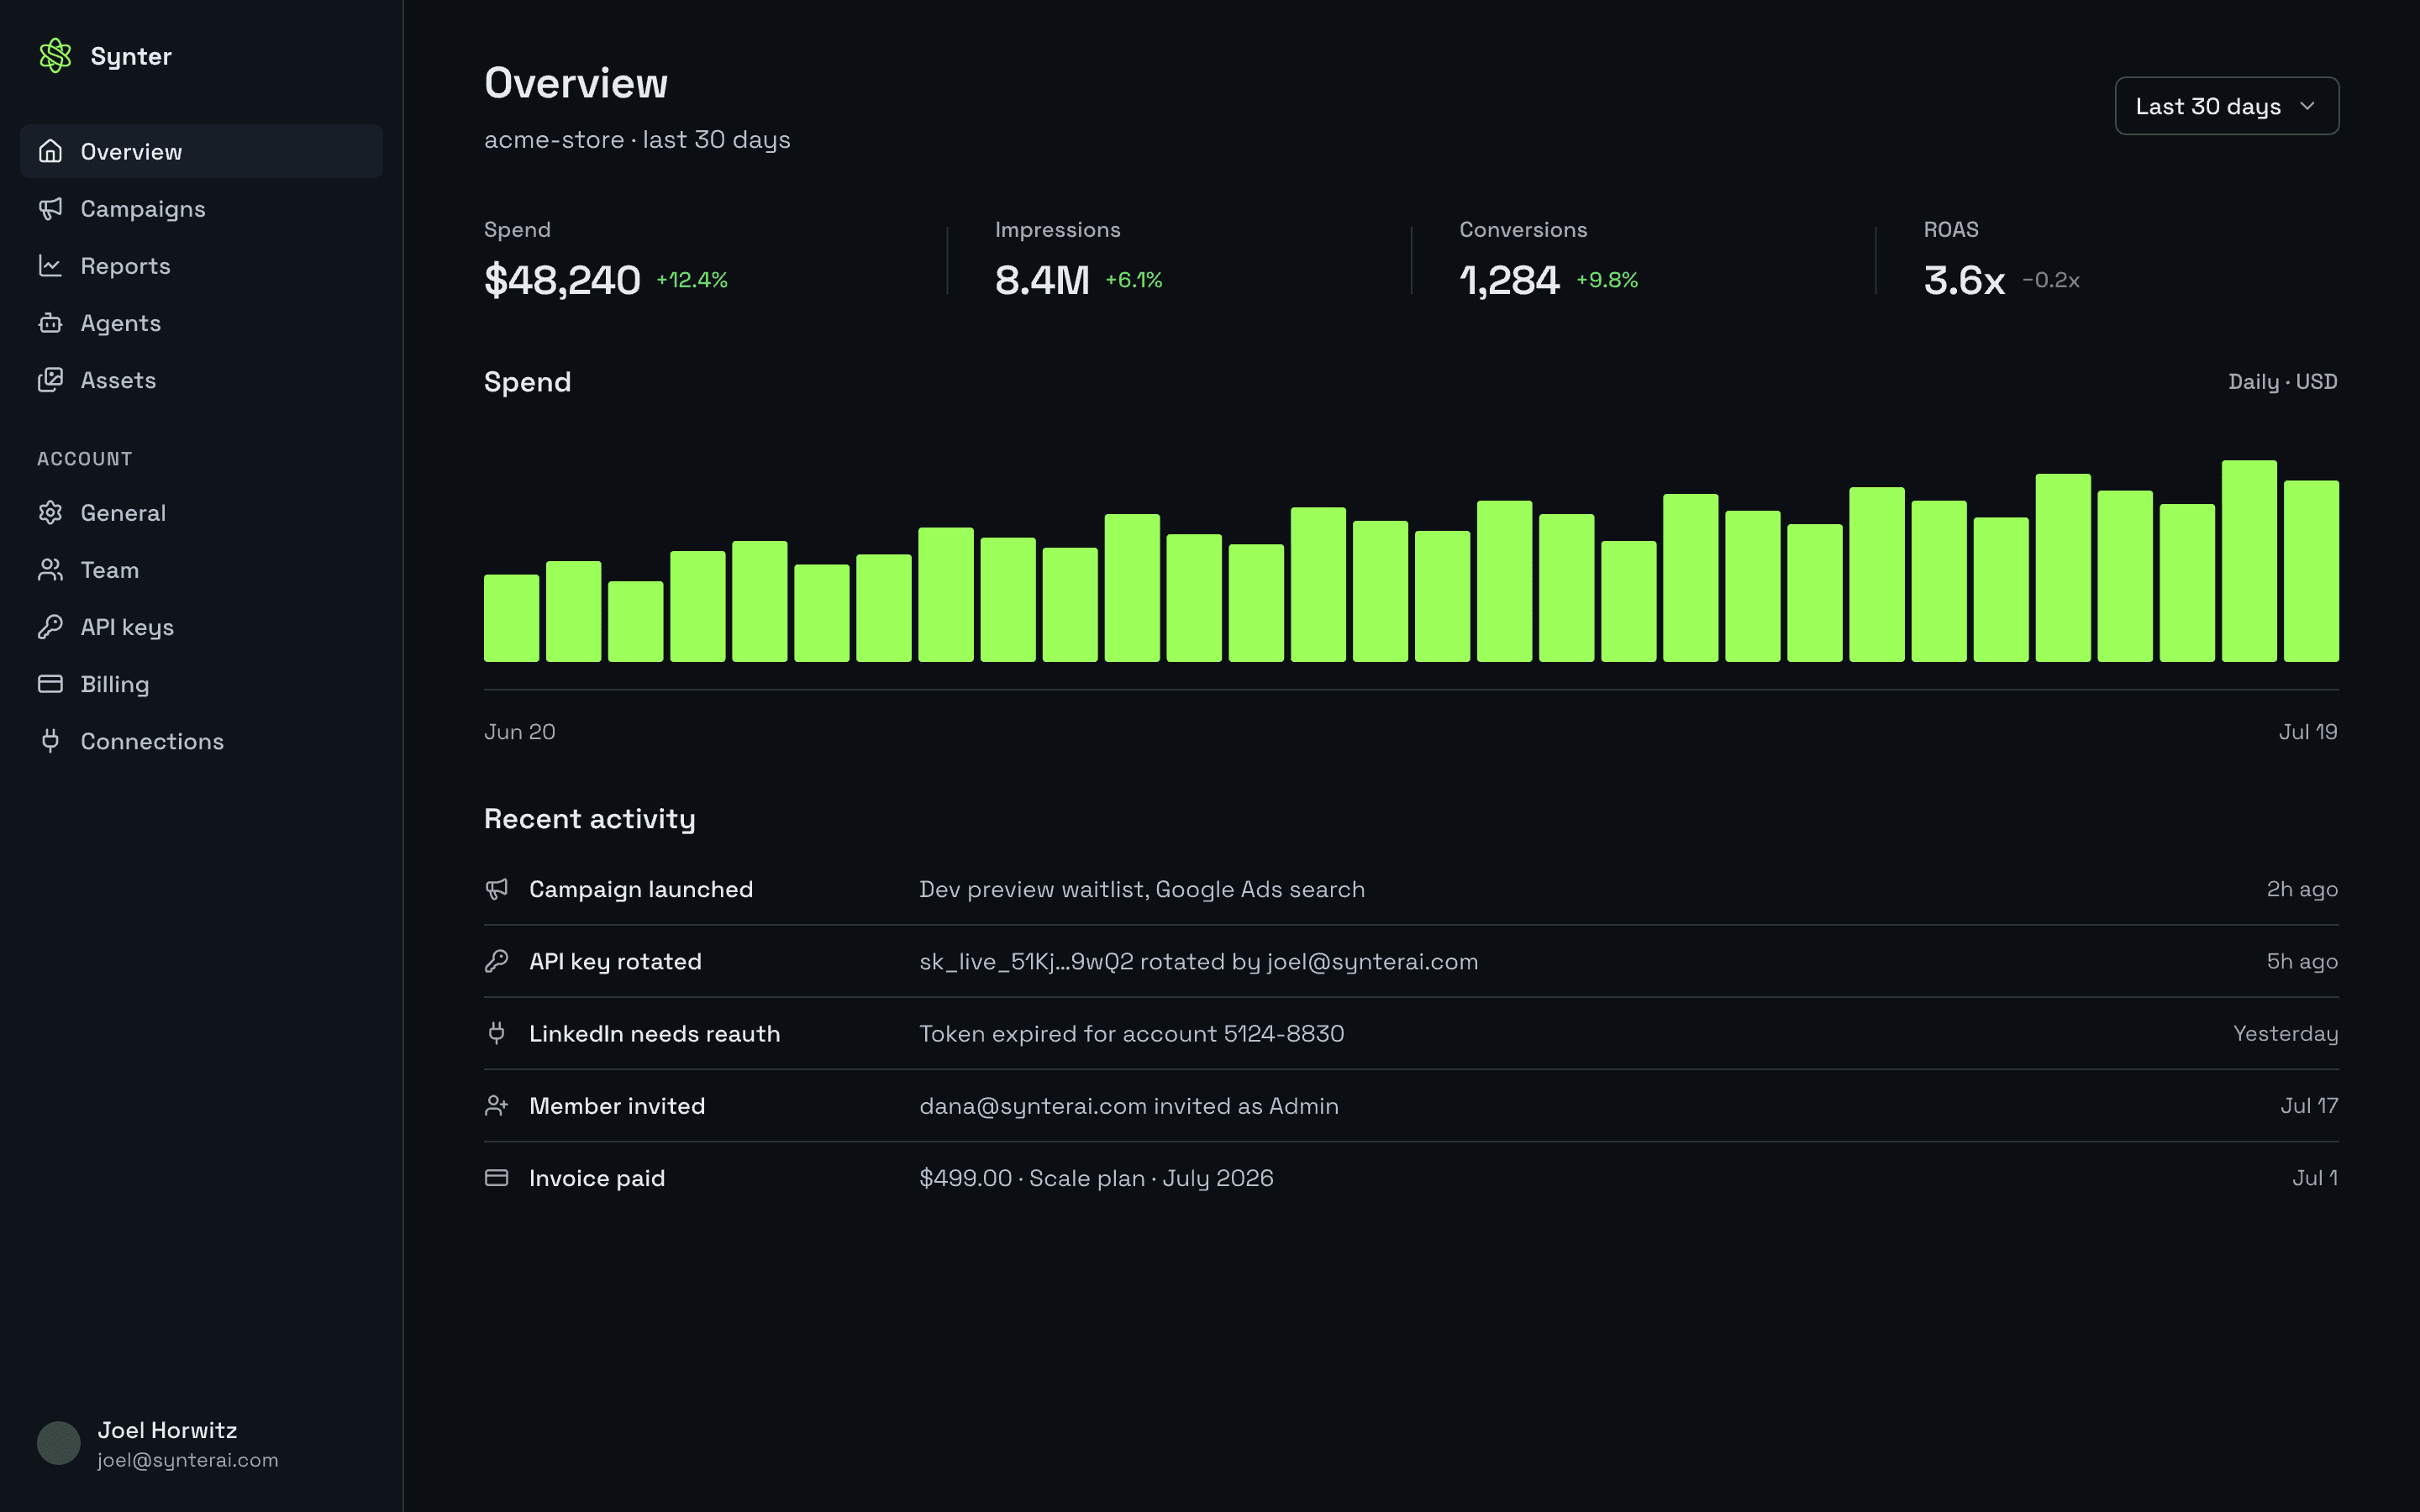Open the Team settings page

(201, 569)
